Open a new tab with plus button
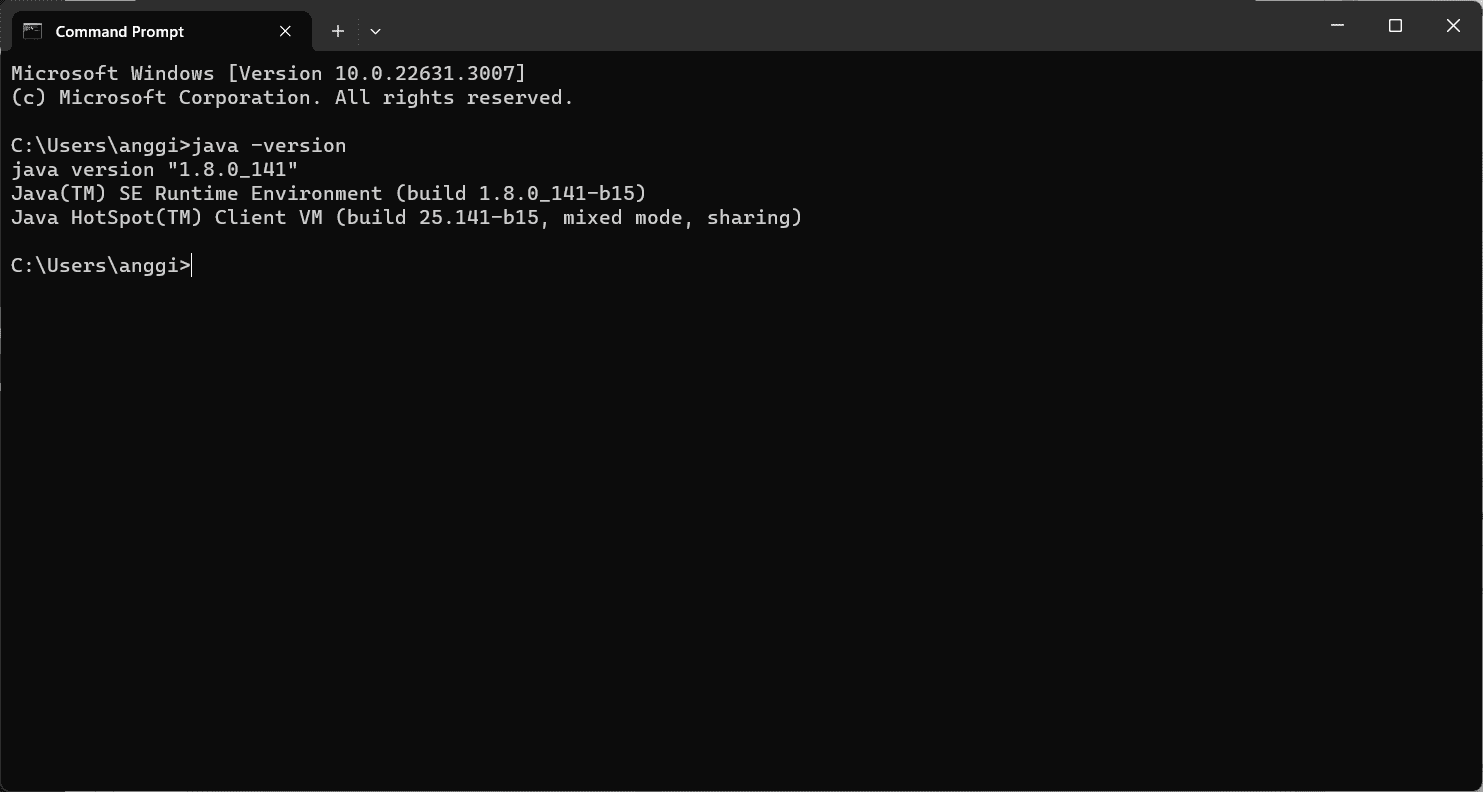This screenshot has width=1483, height=792. [338, 31]
